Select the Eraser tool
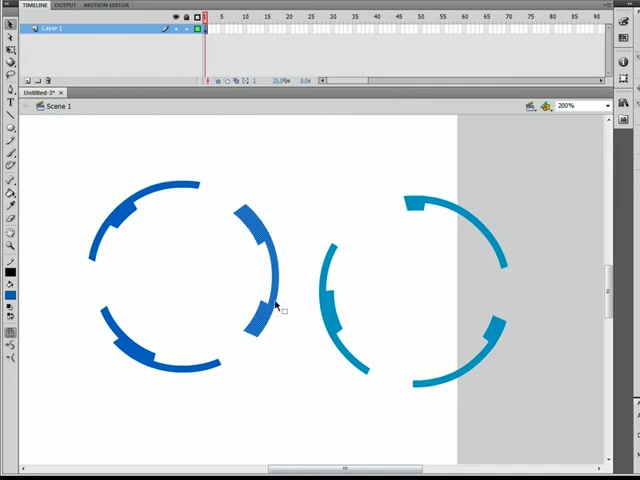Image resolution: width=640 pixels, height=480 pixels. [x=10, y=218]
